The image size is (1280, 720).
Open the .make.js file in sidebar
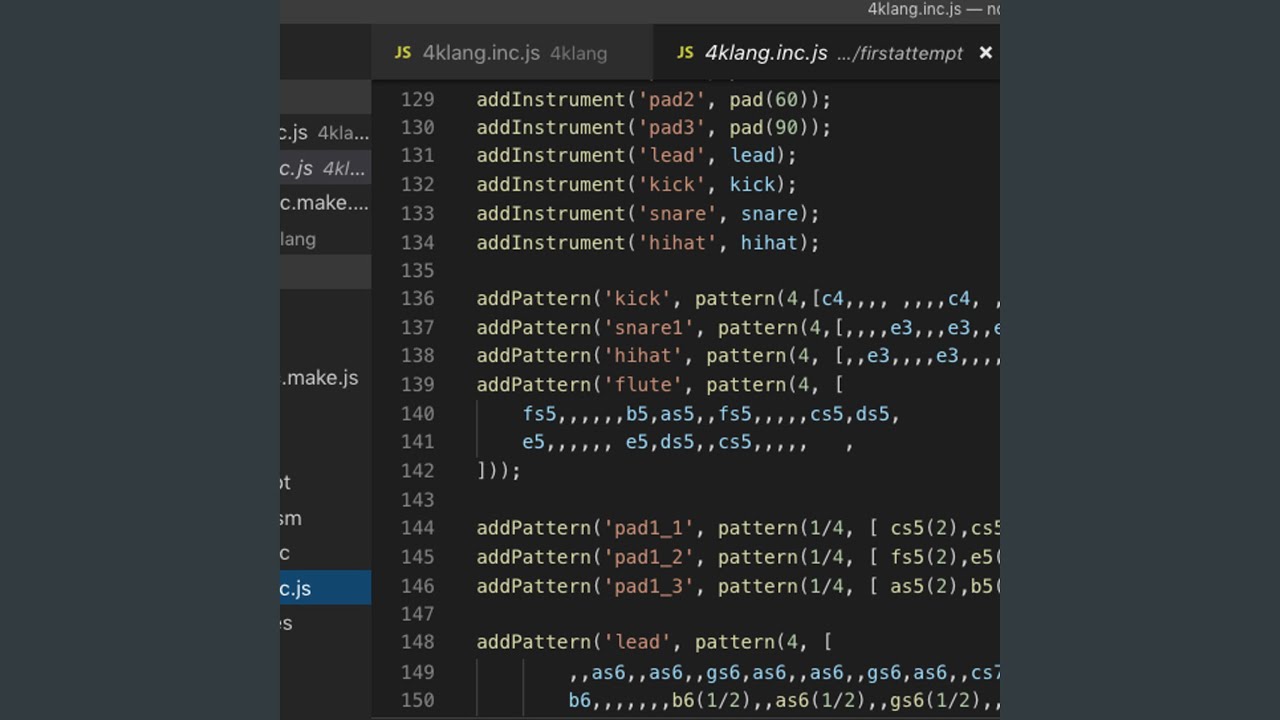320,378
